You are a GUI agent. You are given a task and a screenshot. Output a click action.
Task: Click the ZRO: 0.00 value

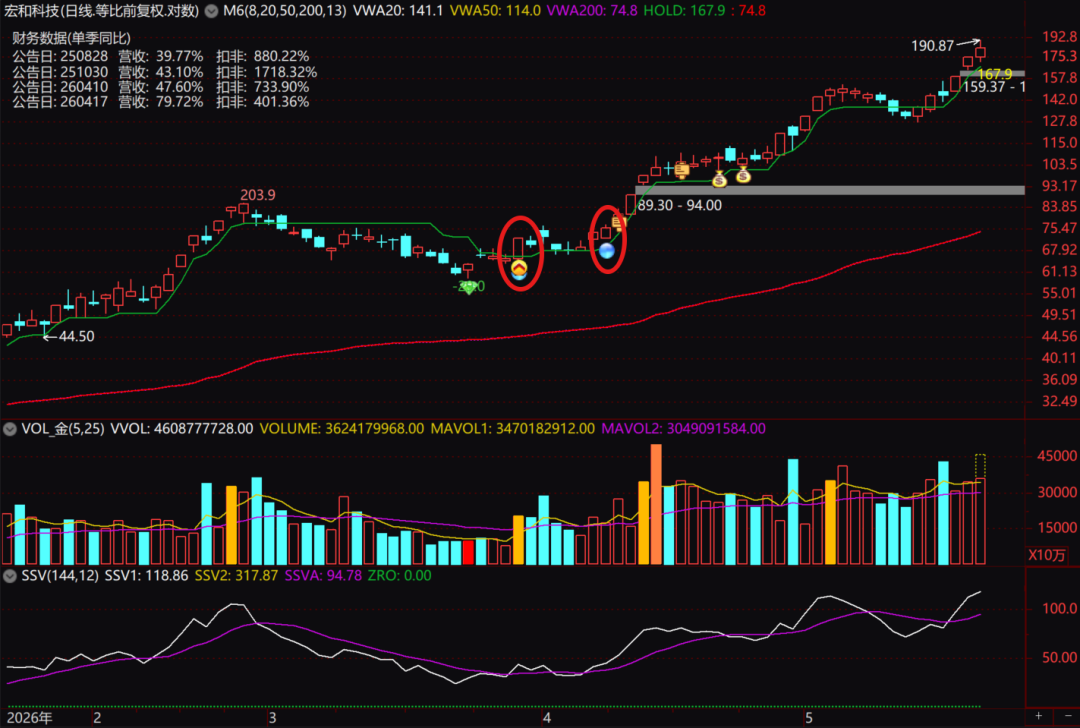tap(399, 576)
